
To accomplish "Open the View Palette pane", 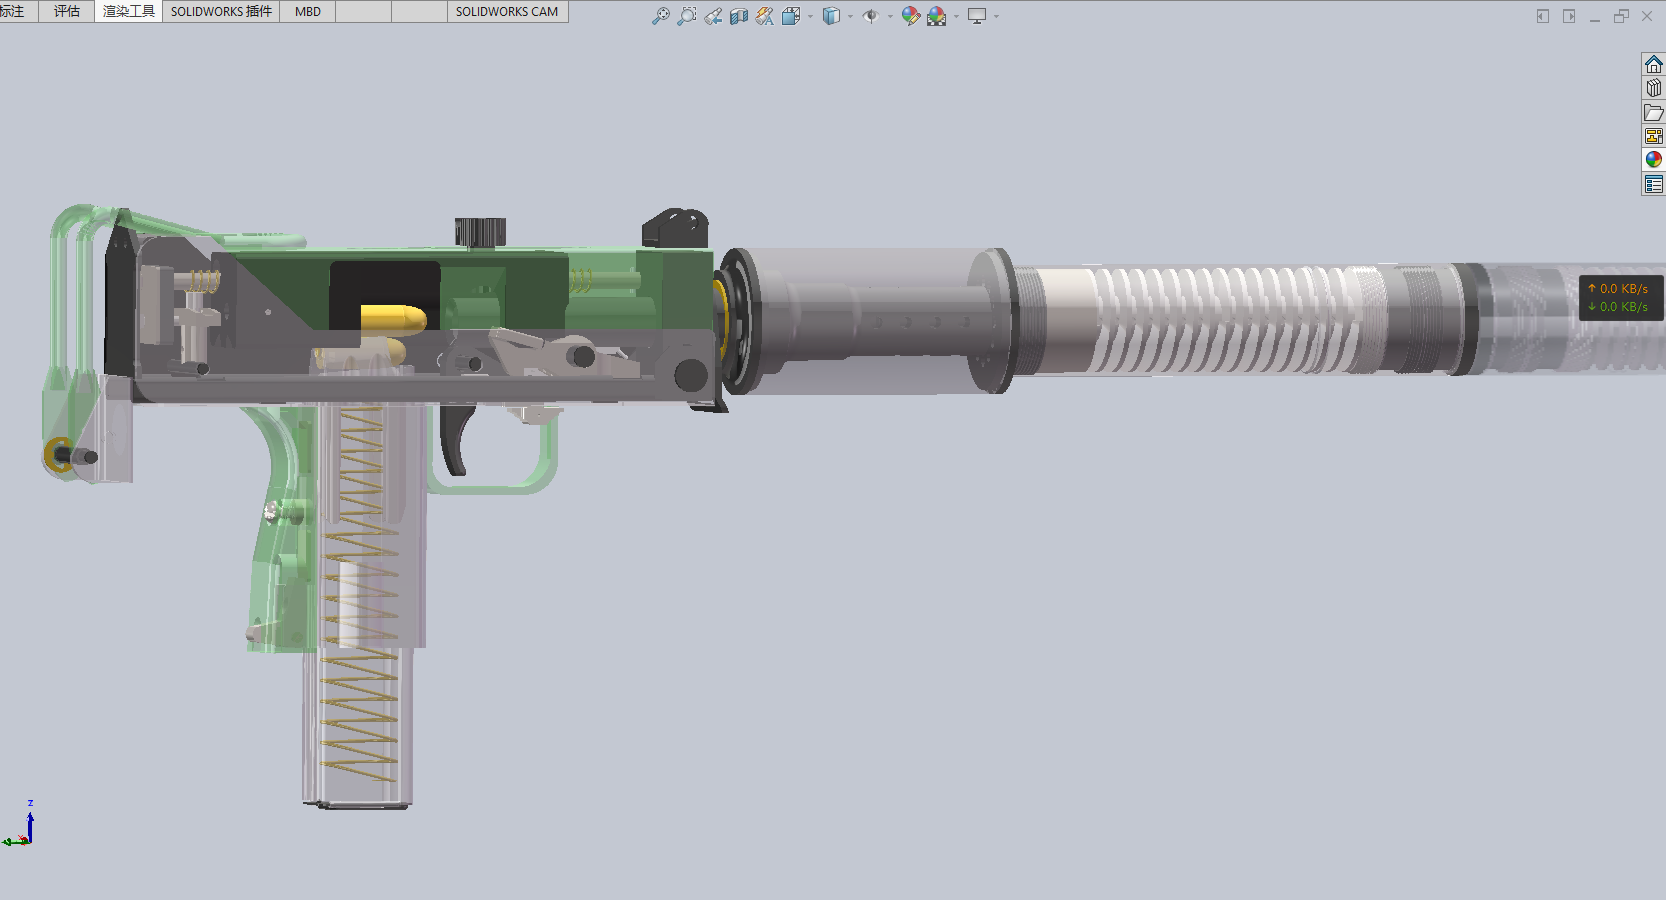I will coord(1654,136).
